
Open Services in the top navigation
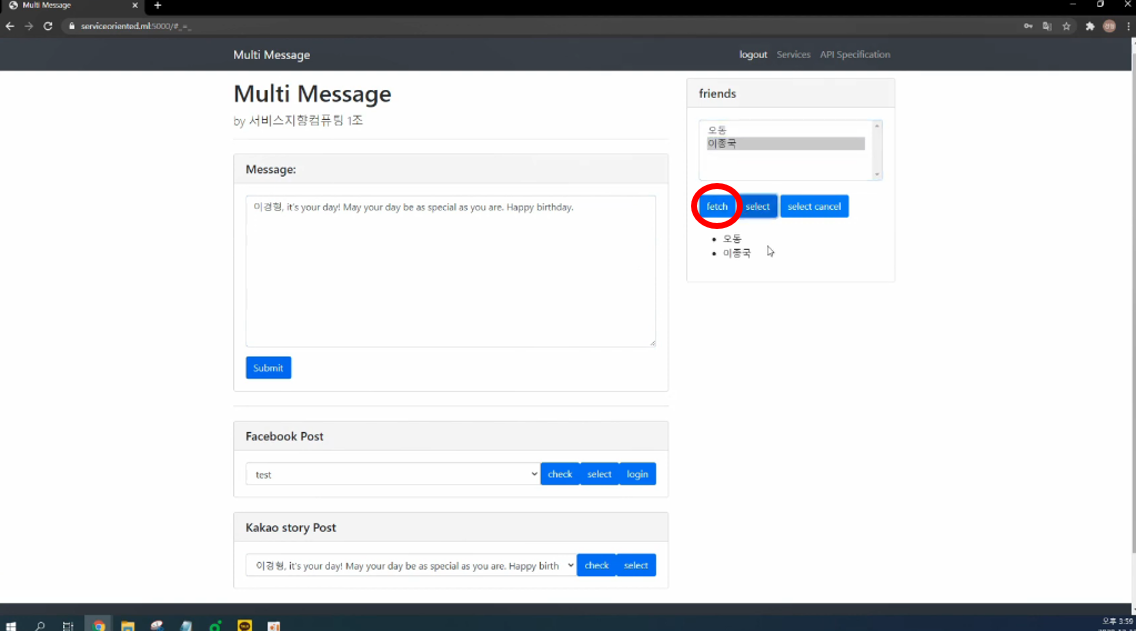(793, 54)
